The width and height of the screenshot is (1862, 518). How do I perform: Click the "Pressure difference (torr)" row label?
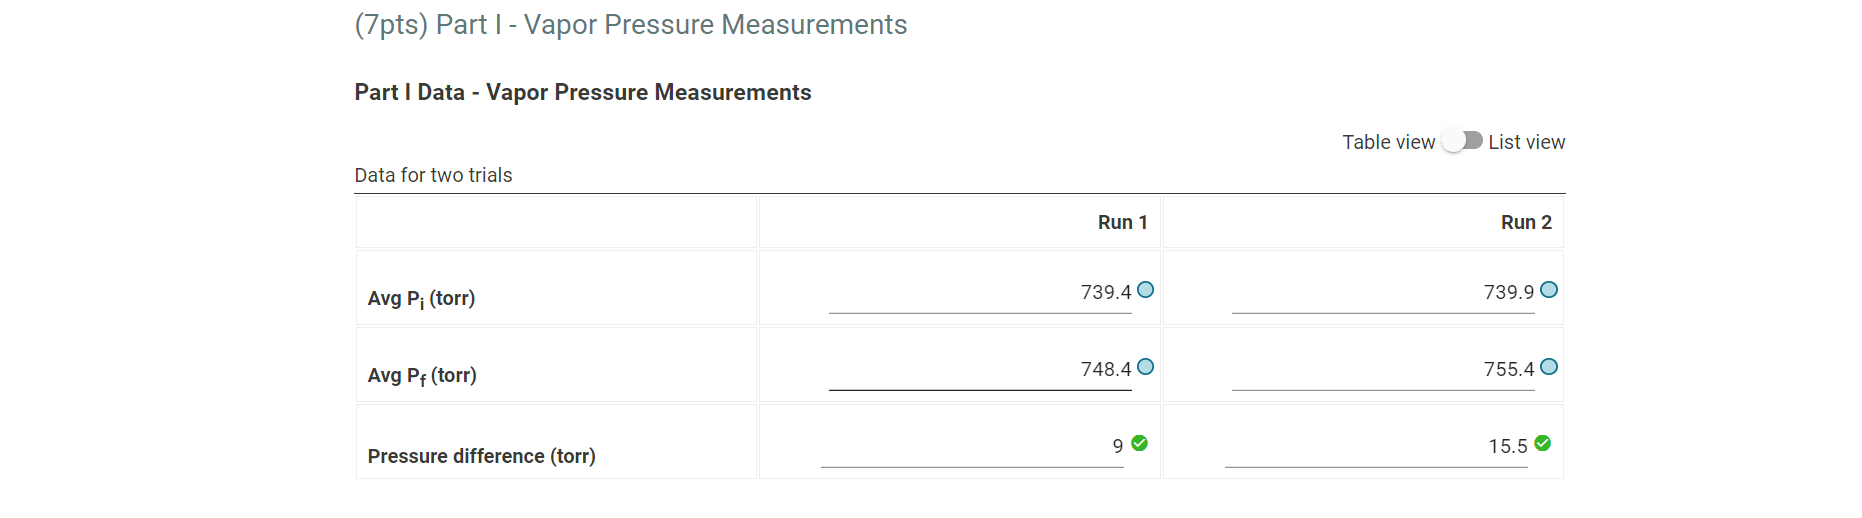coord(481,456)
